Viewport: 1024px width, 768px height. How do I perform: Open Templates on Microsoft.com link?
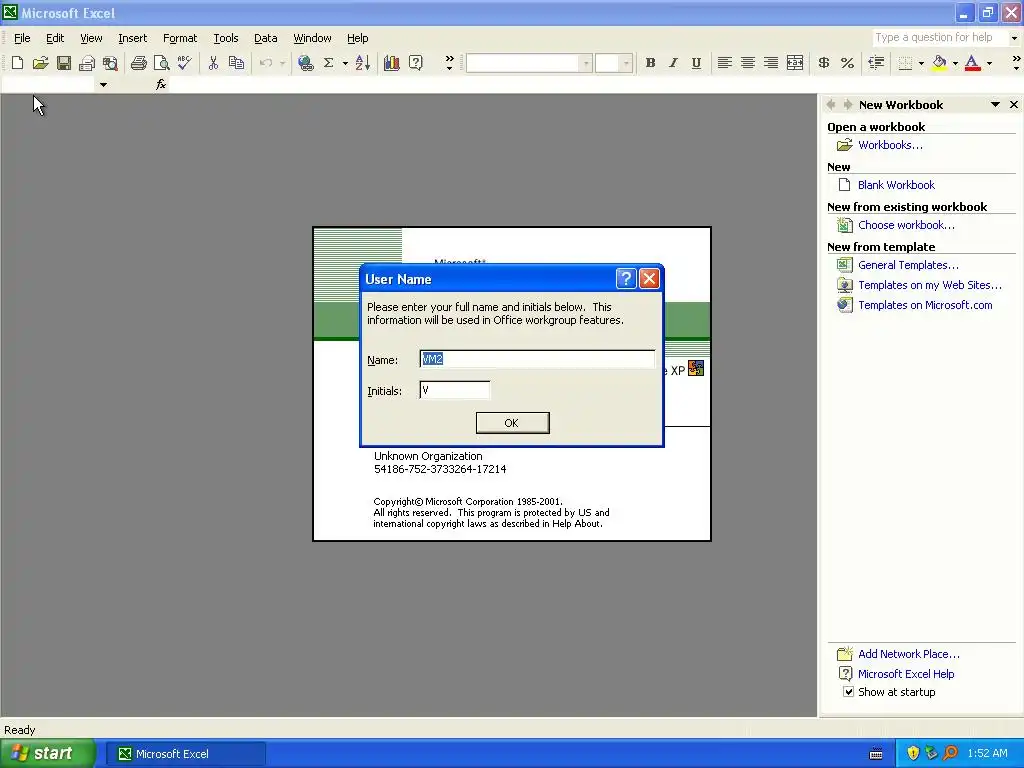pyautogui.click(x=925, y=305)
